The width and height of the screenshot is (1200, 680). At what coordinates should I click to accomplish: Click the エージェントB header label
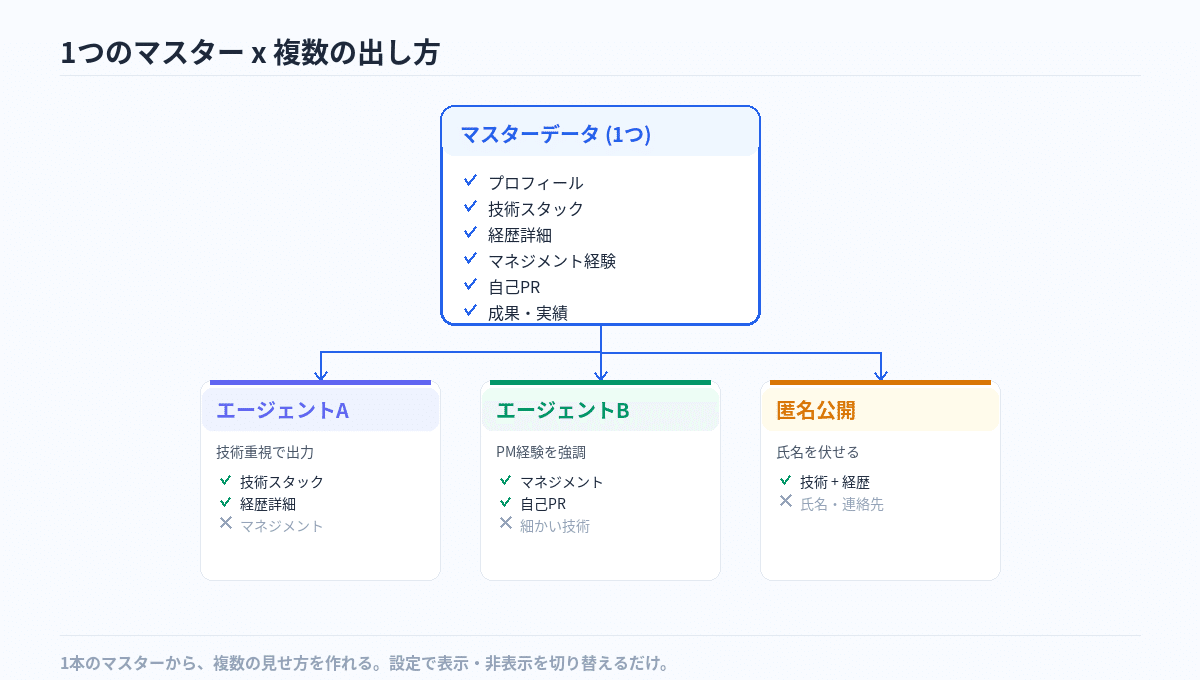coord(563,410)
